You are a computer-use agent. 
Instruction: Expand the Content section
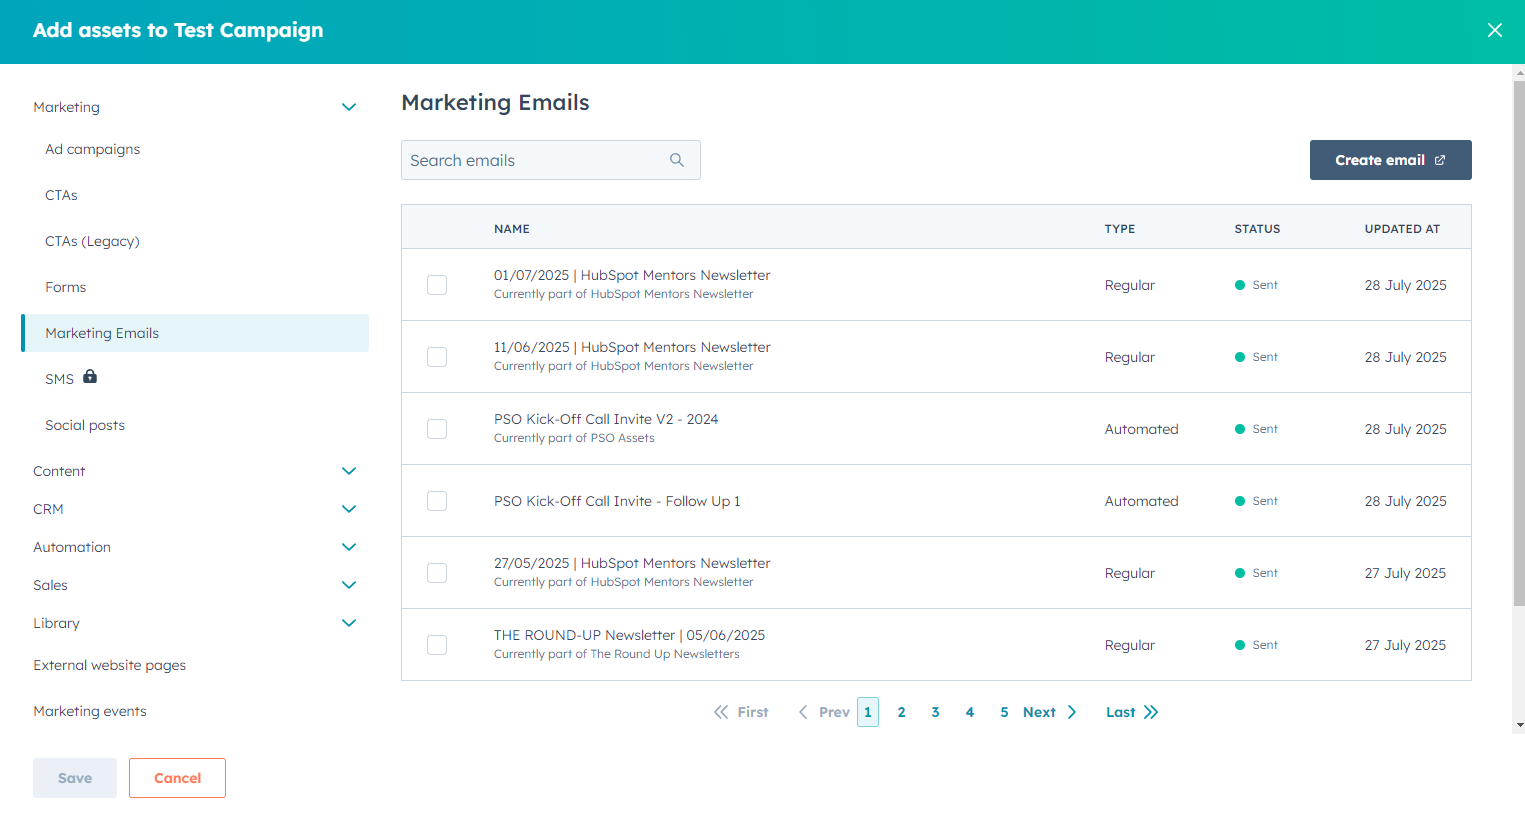pyautogui.click(x=349, y=470)
